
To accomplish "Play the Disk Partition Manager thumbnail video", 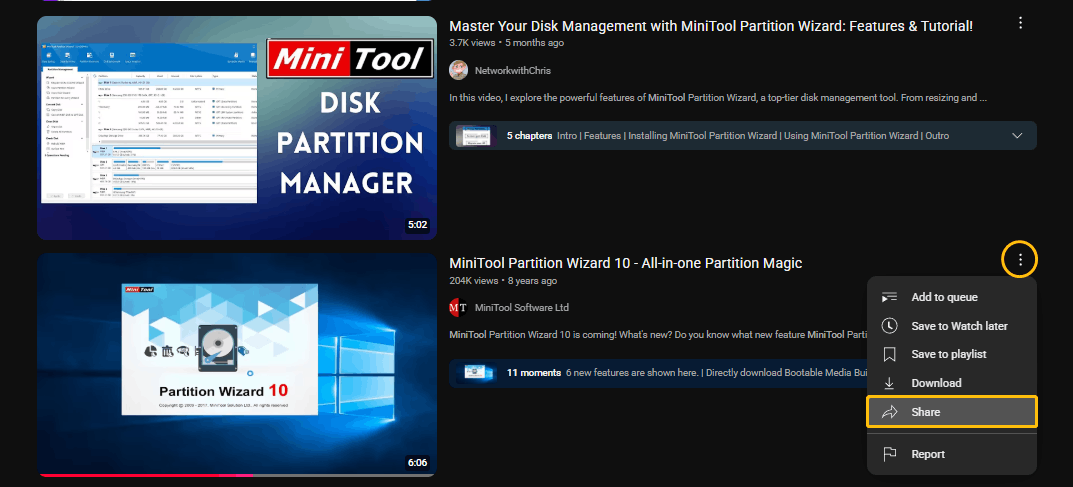I will (237, 128).
